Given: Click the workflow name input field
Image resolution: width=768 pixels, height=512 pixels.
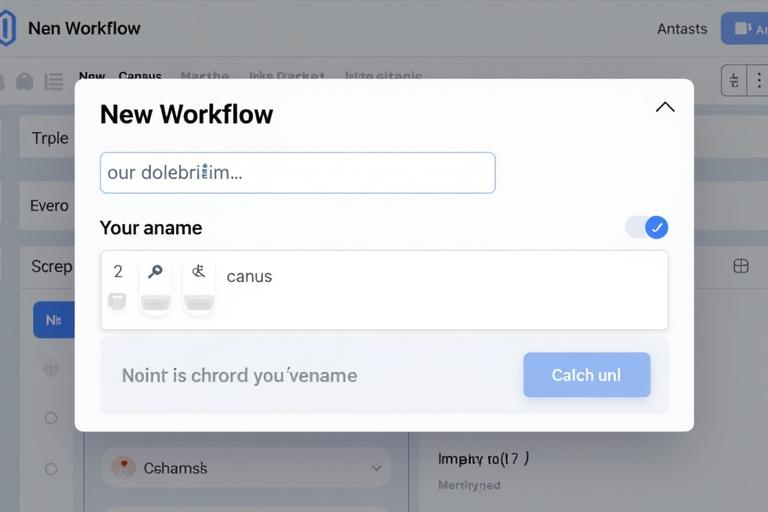Looking at the screenshot, I should (x=297, y=173).
